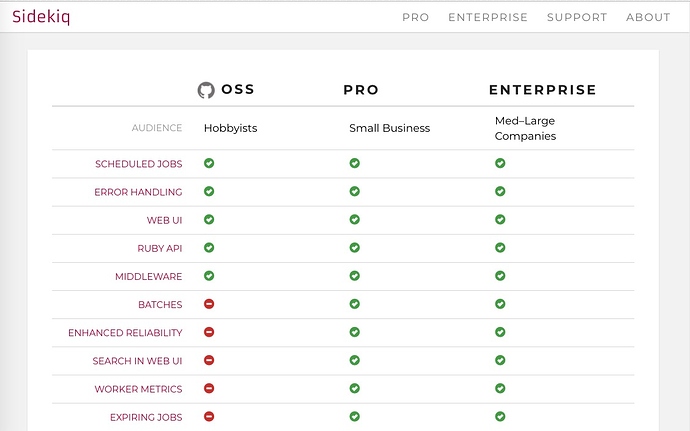The height and width of the screenshot is (431, 690).
Task: Click Enterprise green check for Ruby API
Action: click(500, 248)
